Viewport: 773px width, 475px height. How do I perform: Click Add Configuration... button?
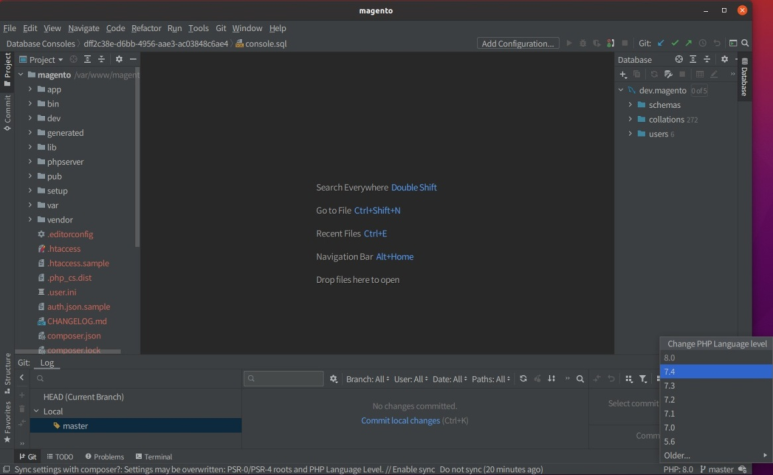[x=518, y=43]
